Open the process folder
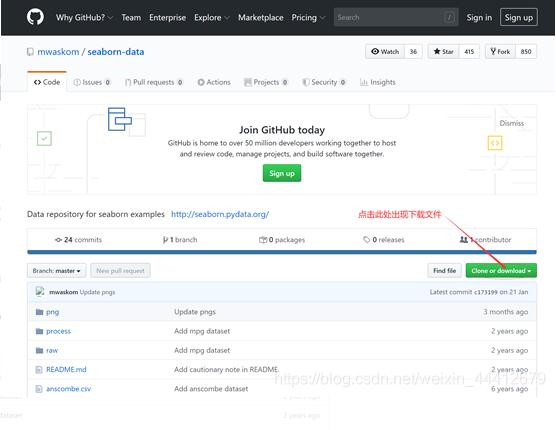 pyautogui.click(x=59, y=331)
